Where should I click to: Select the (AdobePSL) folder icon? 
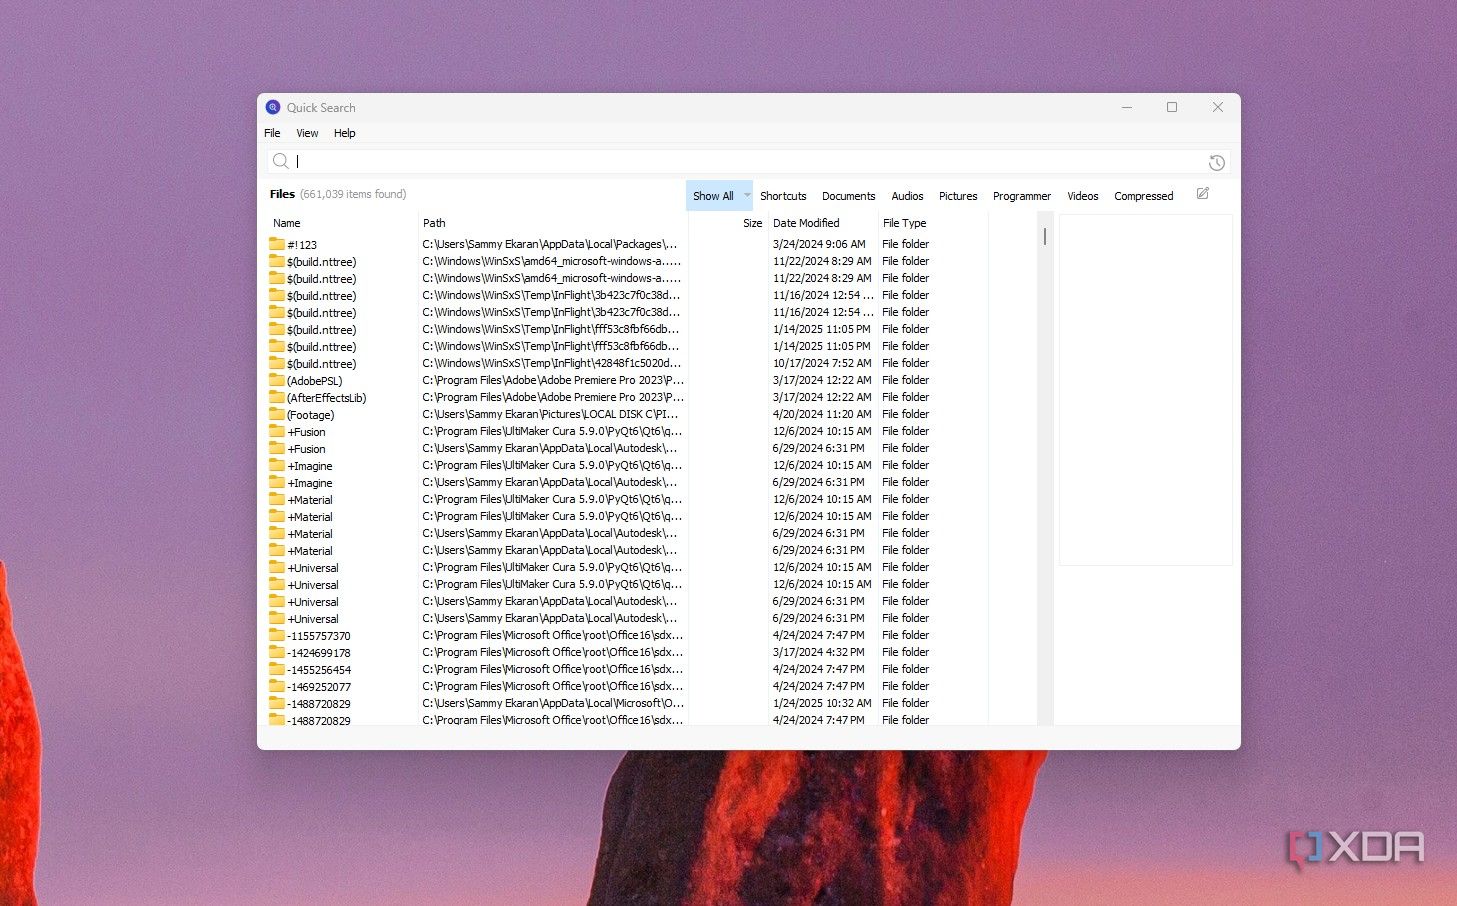(x=277, y=380)
